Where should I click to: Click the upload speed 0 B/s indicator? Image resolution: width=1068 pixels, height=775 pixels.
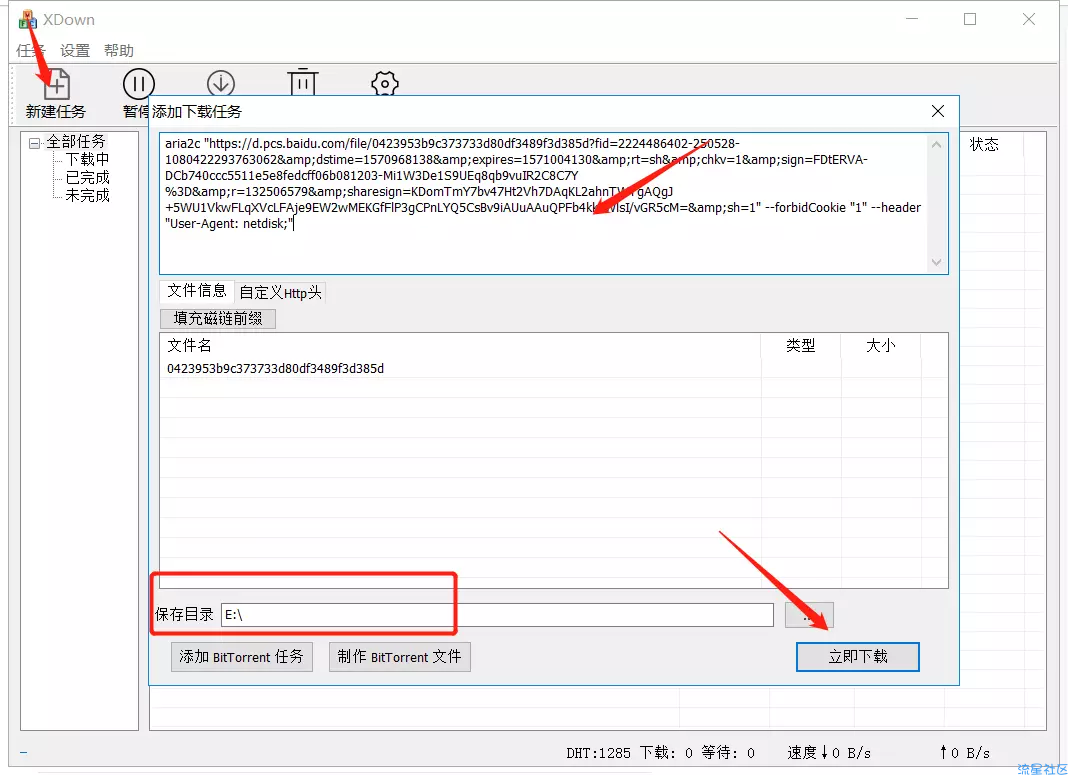click(964, 753)
